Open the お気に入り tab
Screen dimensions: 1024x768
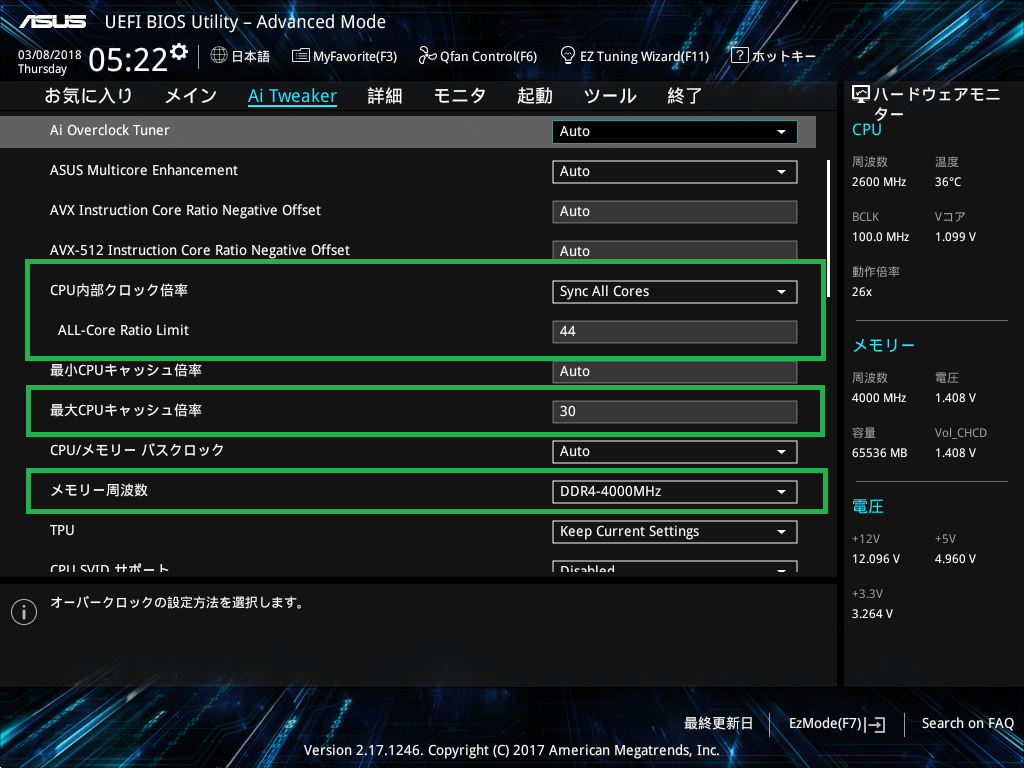coord(89,96)
